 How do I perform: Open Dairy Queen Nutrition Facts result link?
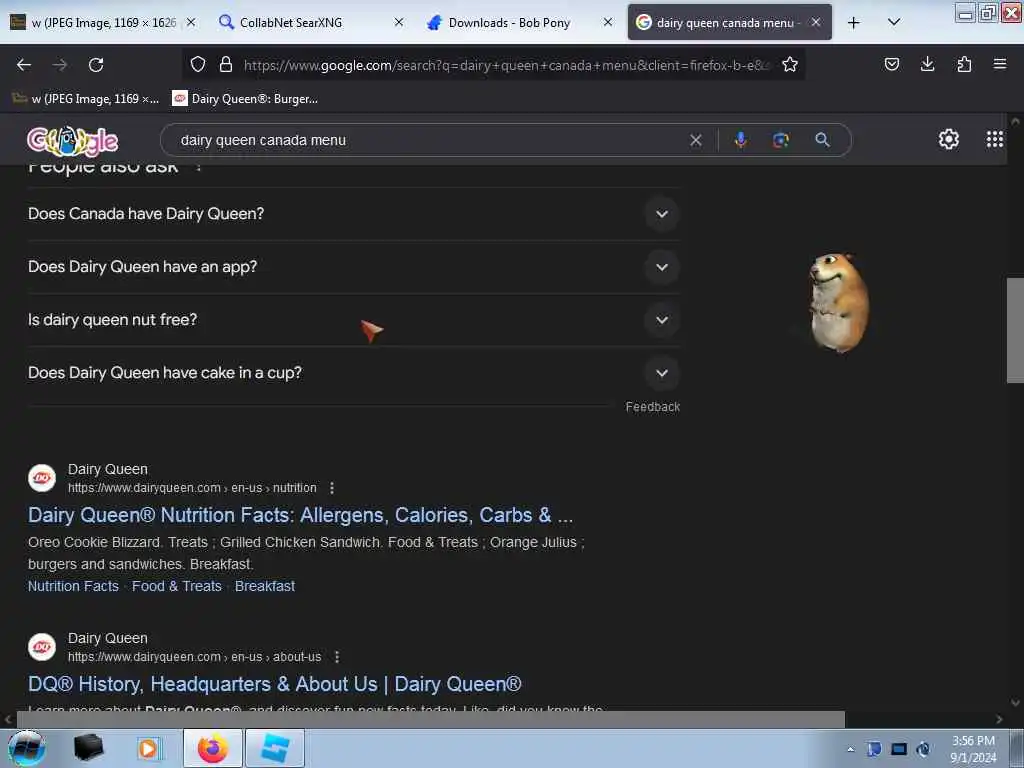[300, 515]
